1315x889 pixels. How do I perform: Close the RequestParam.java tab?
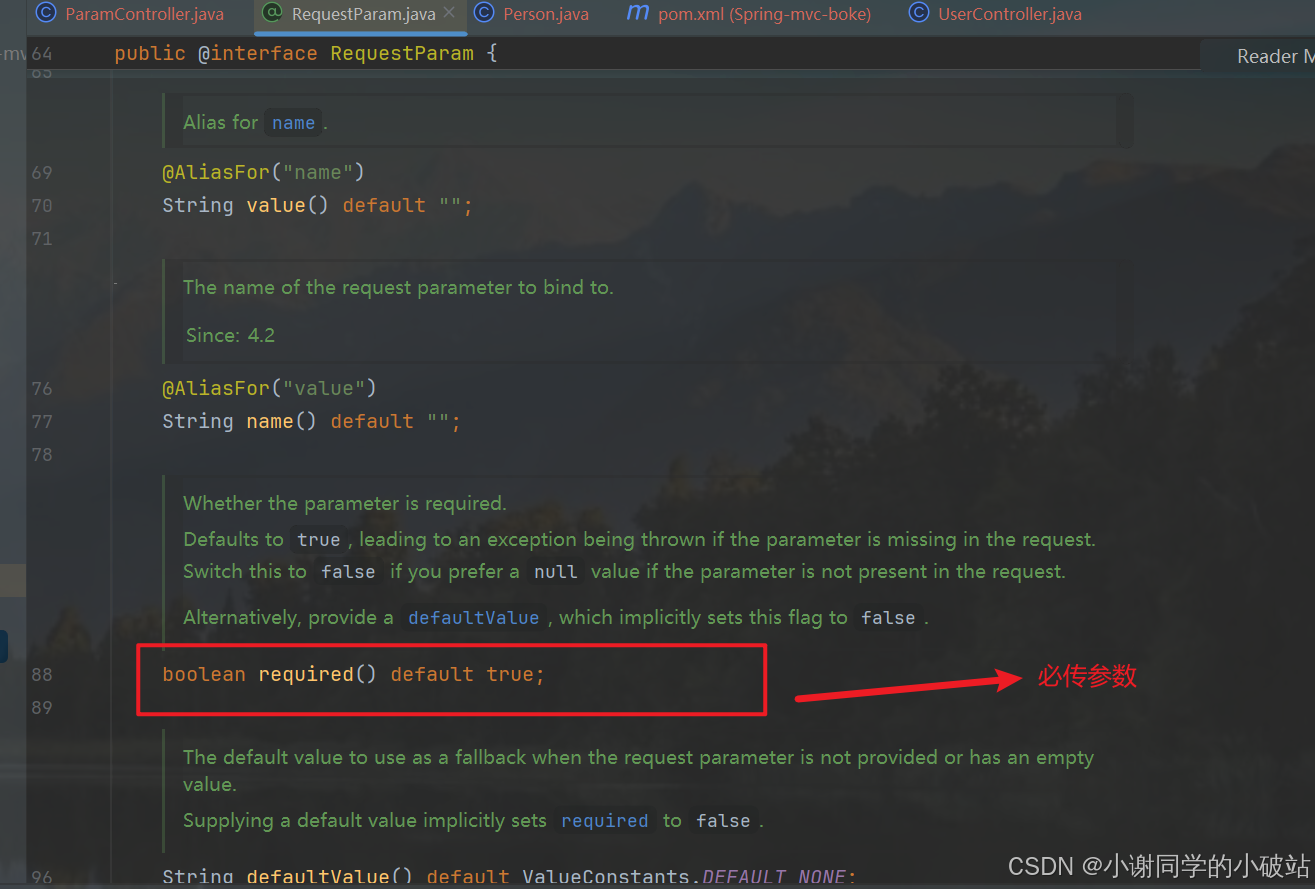449,14
